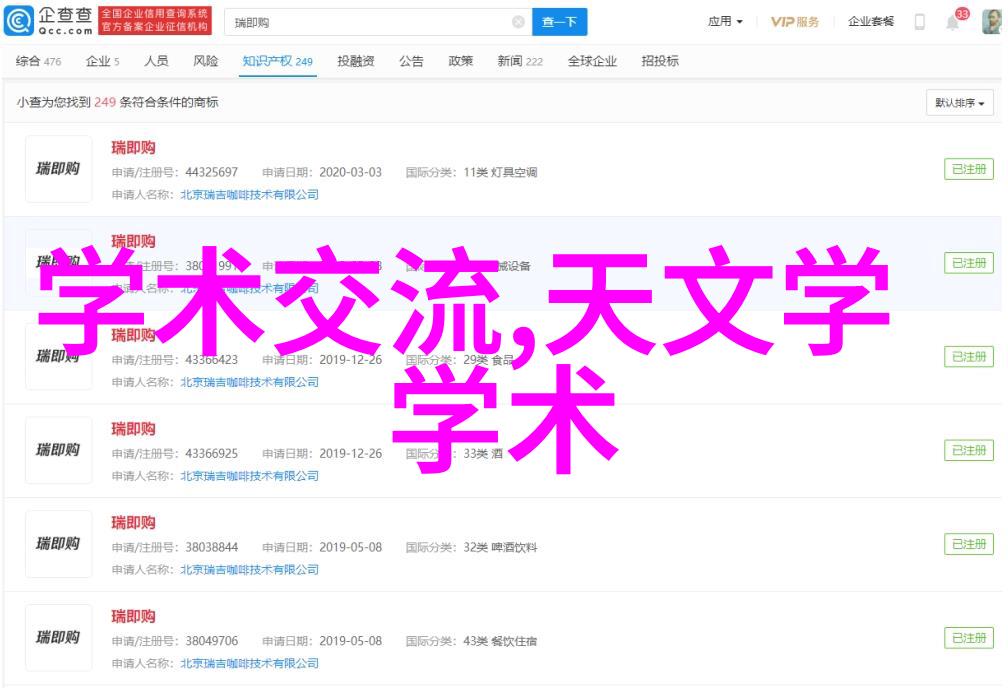This screenshot has width=1008, height=692.
Task: Click the 查一下 search button
Action: click(x=559, y=23)
